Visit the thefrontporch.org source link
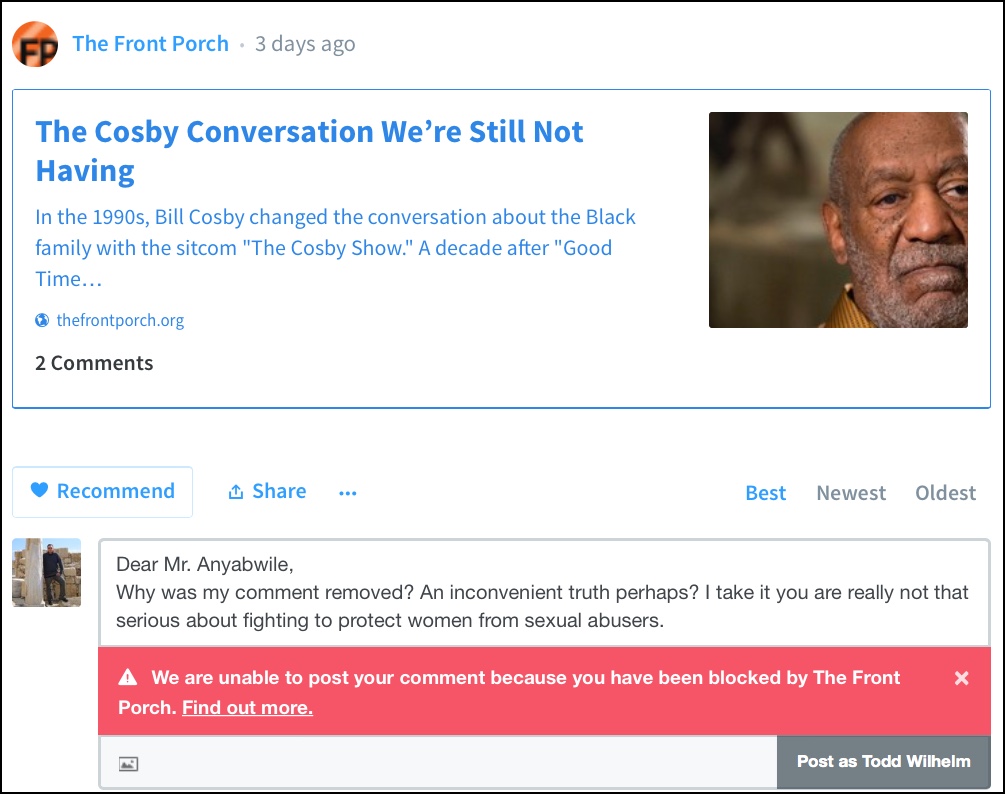 [x=120, y=321]
